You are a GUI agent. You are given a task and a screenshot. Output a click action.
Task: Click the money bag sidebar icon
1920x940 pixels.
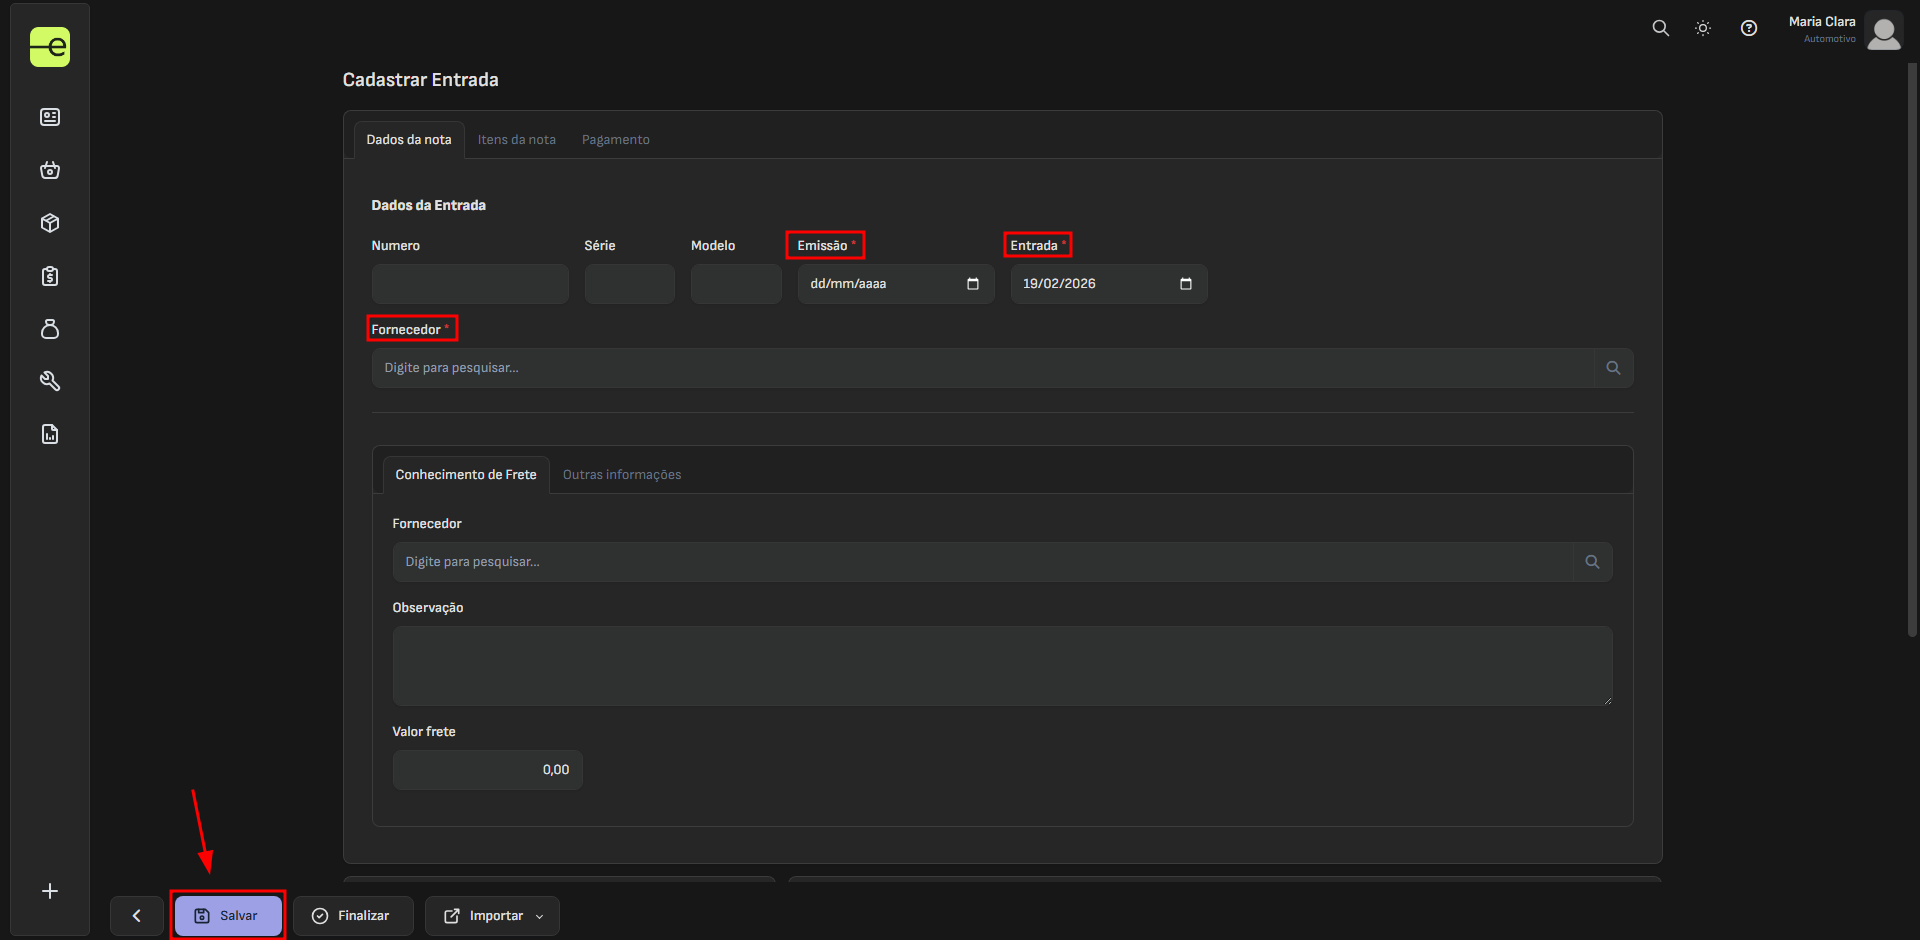click(x=50, y=329)
